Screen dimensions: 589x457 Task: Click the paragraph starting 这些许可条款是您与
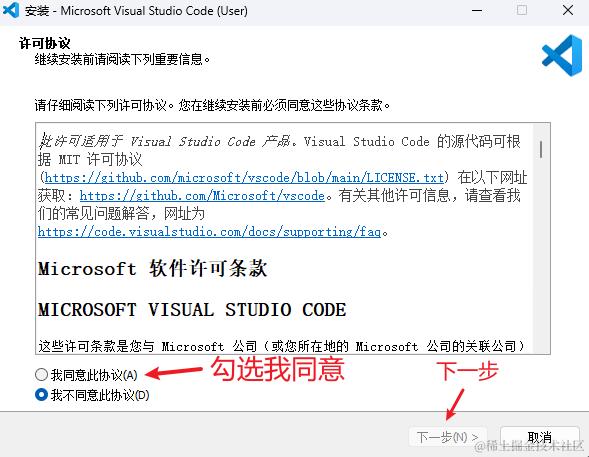(281, 346)
